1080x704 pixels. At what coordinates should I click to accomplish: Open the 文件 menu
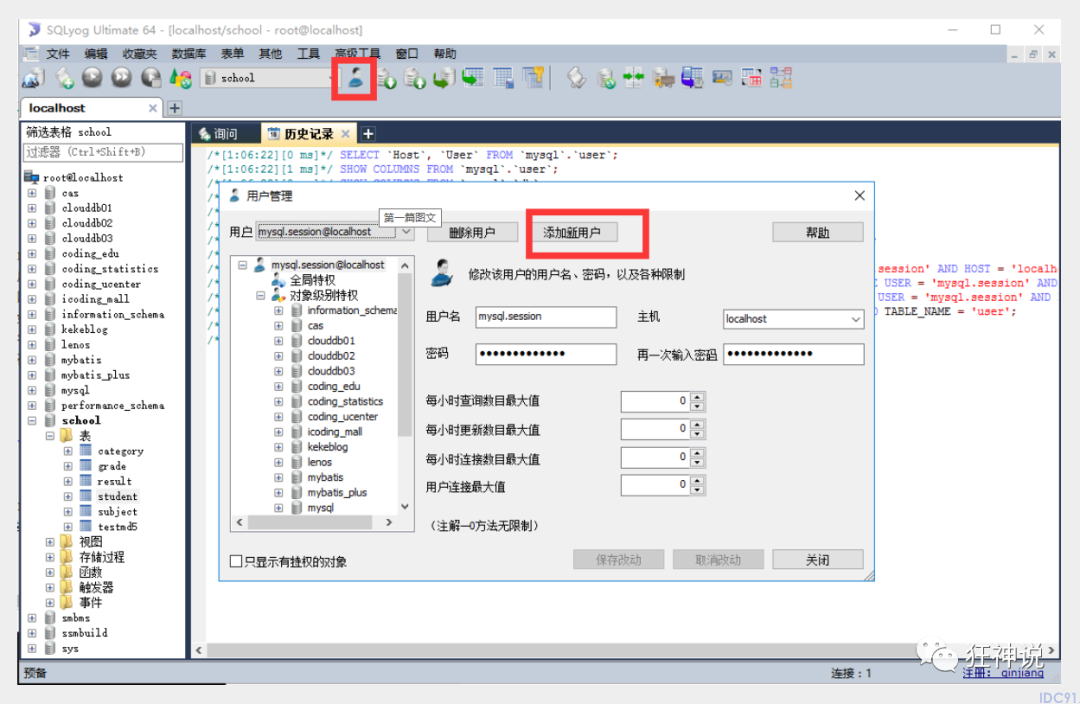(x=58, y=54)
